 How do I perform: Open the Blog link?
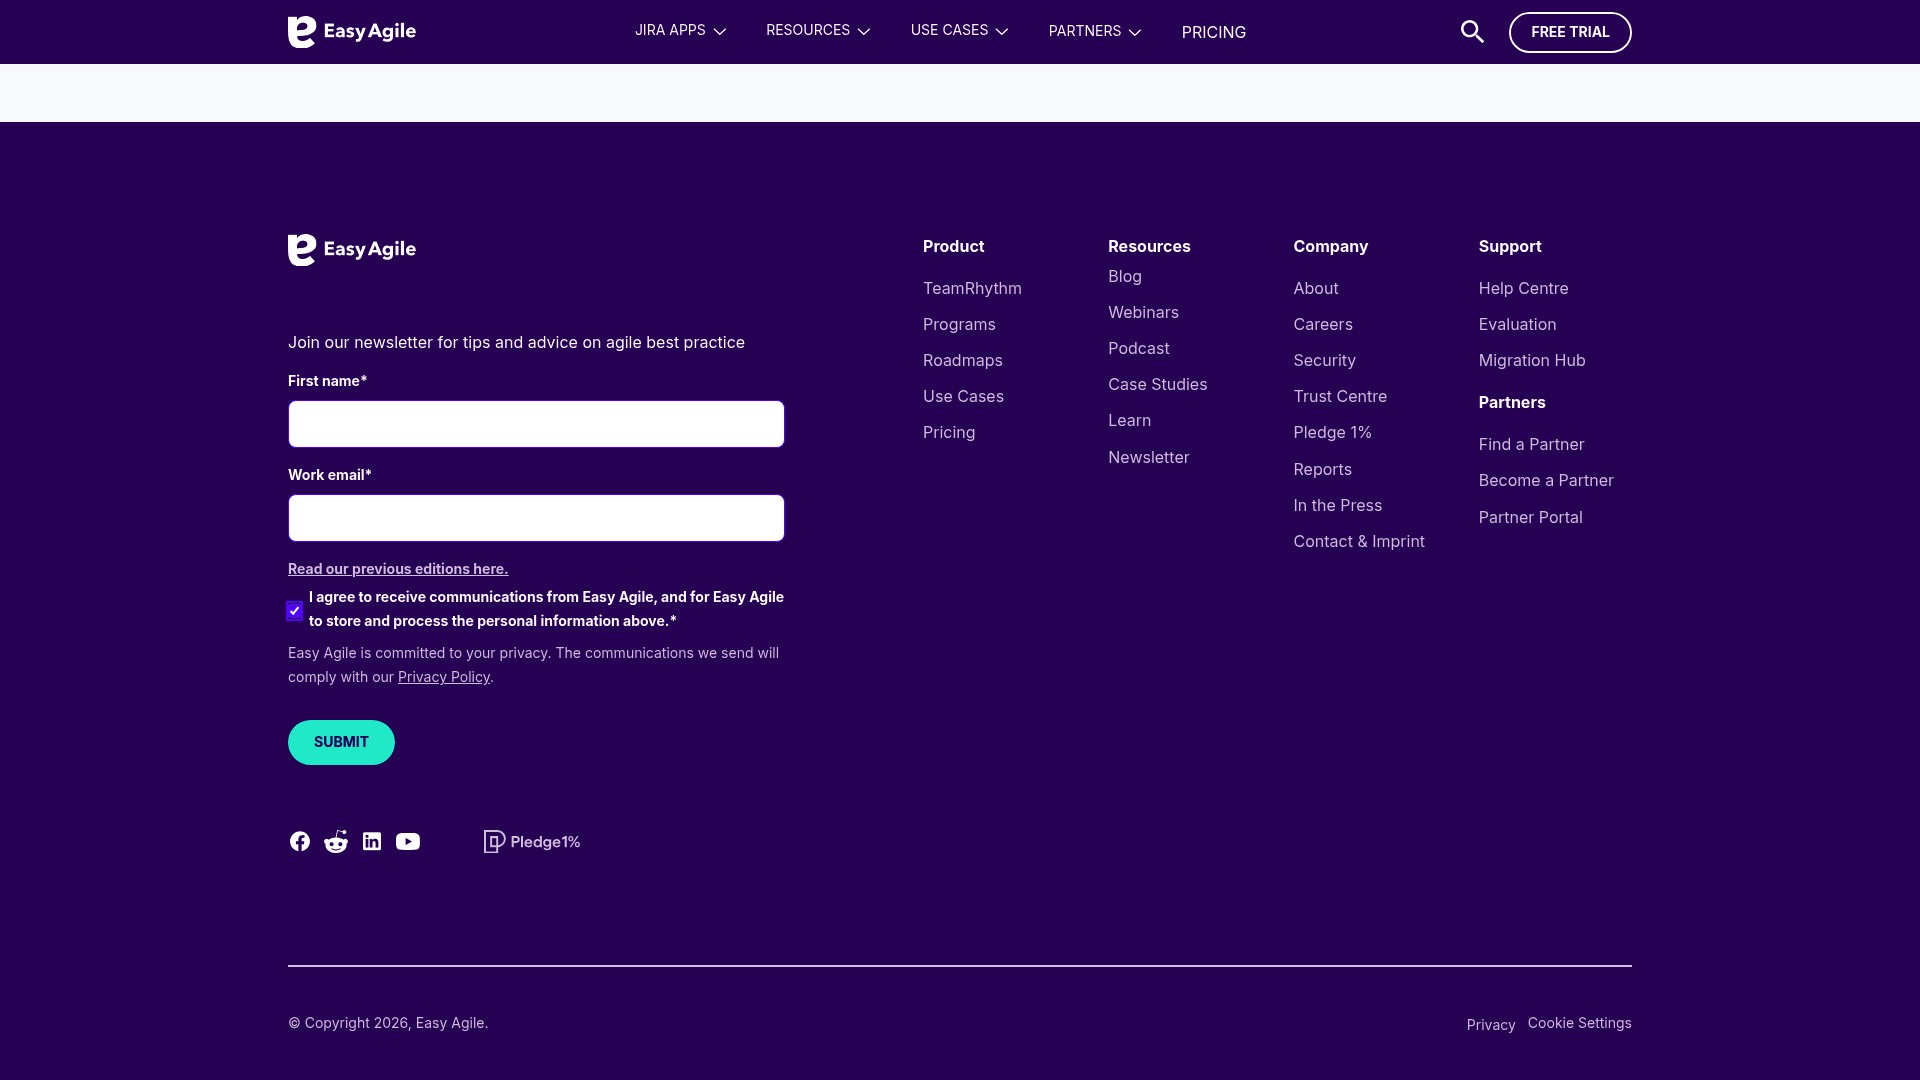(1125, 276)
